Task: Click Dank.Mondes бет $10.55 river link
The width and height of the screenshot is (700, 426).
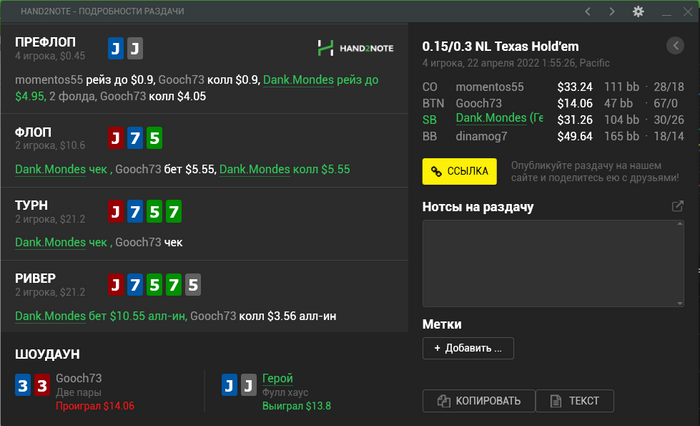Action: [101, 316]
